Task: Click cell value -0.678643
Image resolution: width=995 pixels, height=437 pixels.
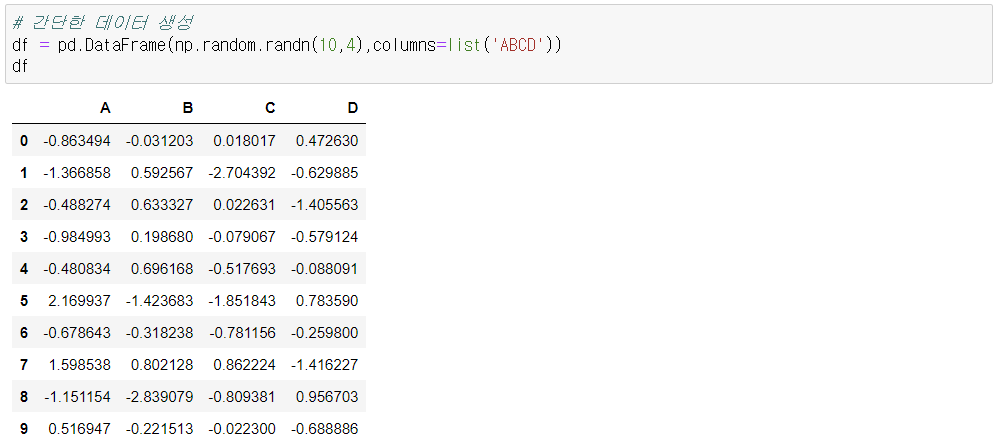Action: click(x=77, y=333)
